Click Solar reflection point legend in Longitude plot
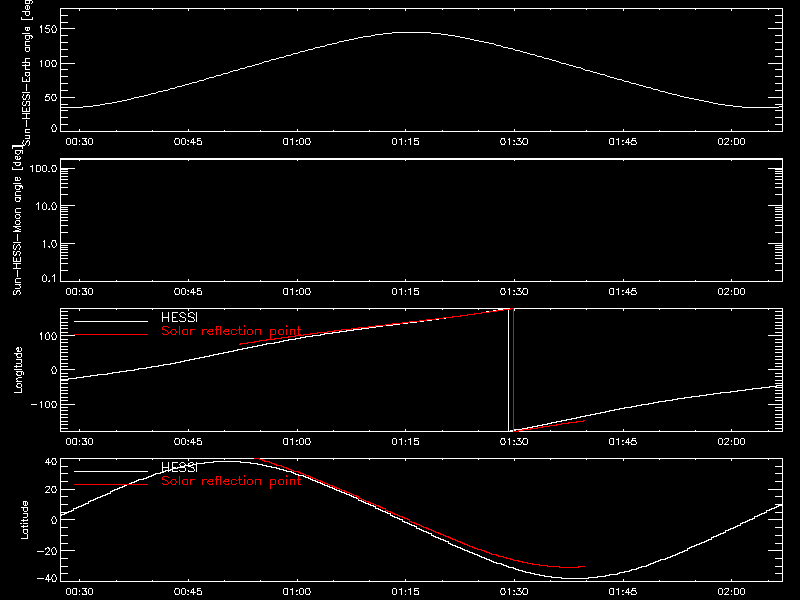Screen dimensions: 800x600 (232, 331)
